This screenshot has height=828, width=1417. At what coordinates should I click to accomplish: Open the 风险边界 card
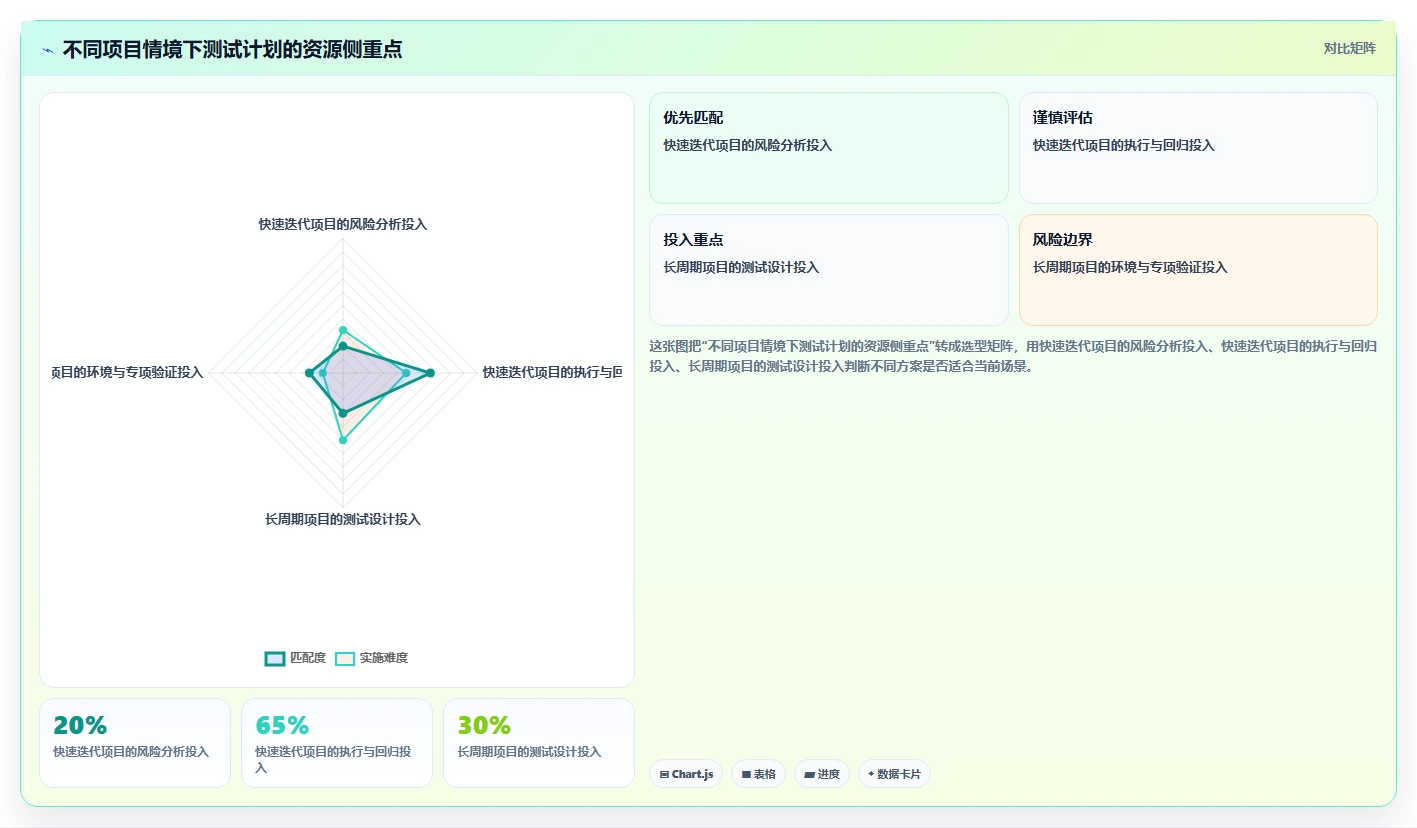(1198, 270)
